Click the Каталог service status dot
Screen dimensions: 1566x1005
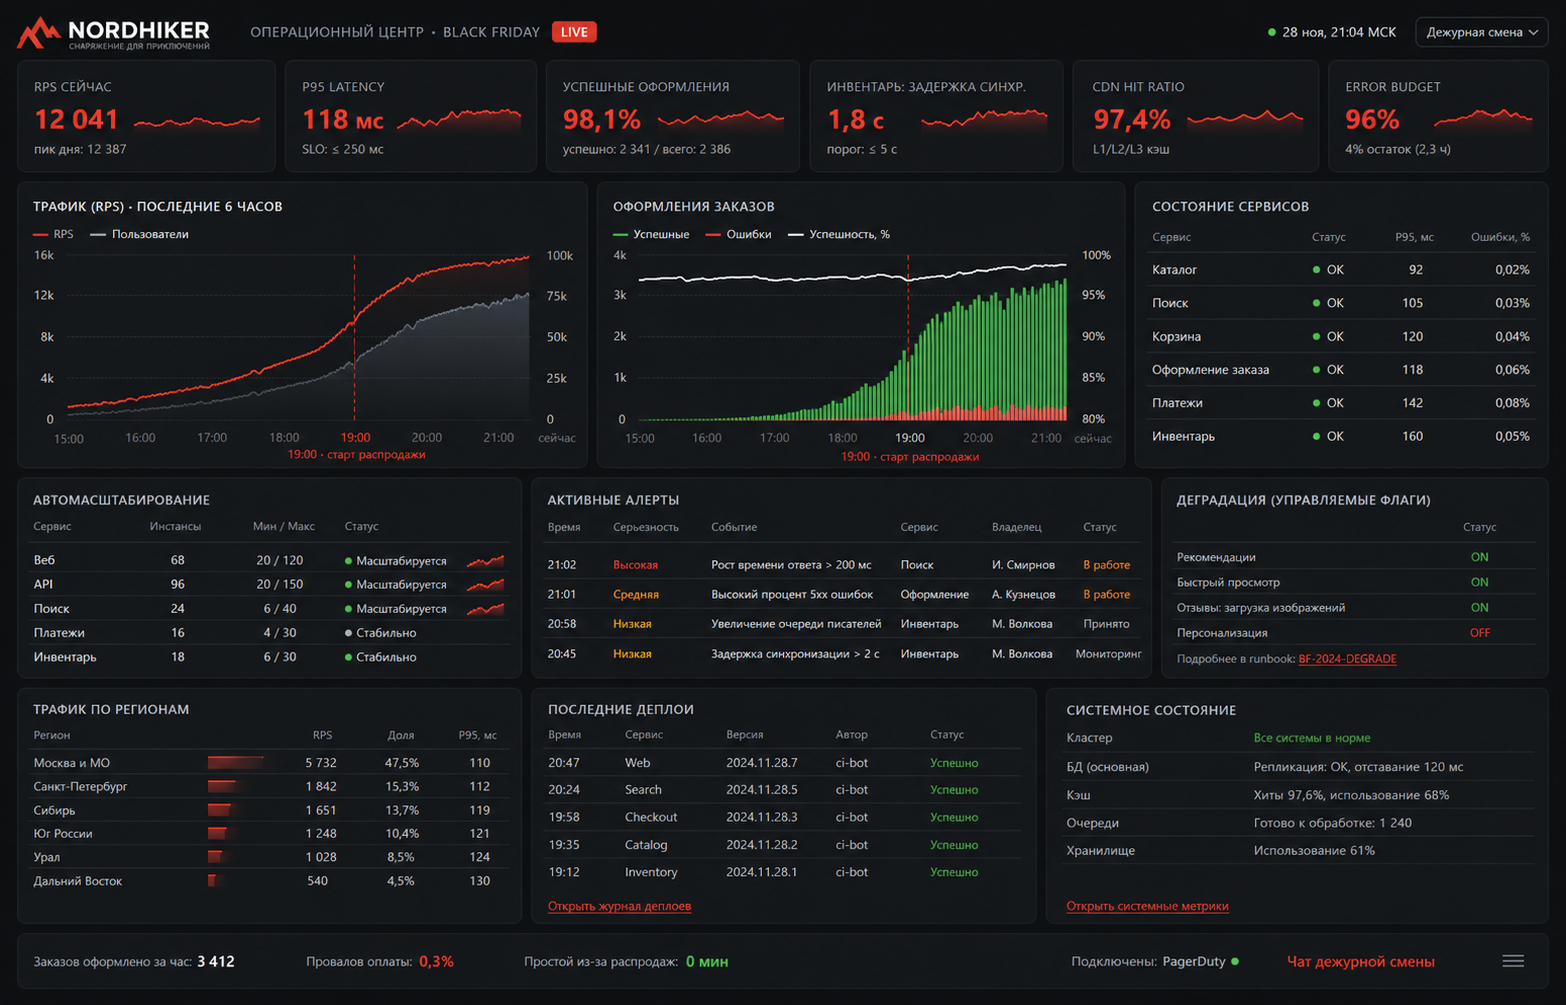pos(1316,270)
